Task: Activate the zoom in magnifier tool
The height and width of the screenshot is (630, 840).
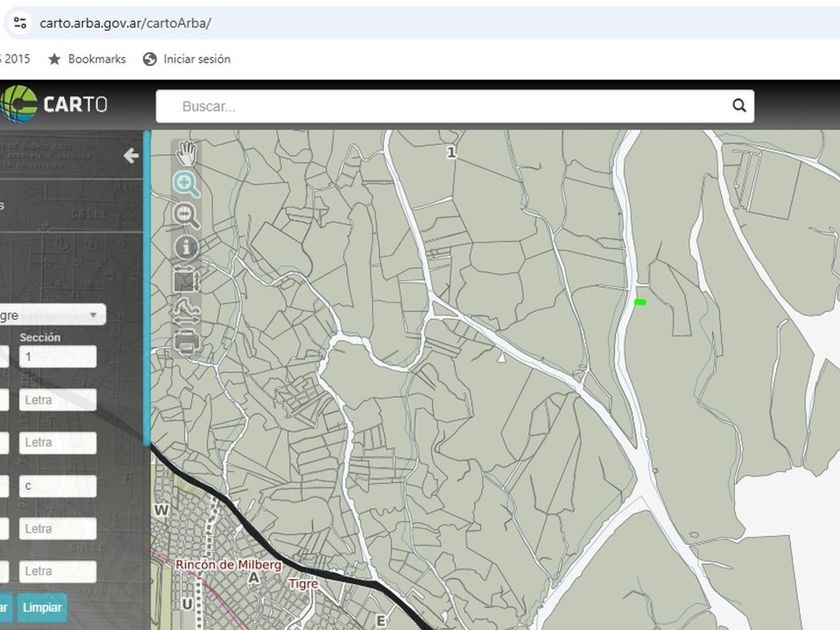Action: coord(186,184)
